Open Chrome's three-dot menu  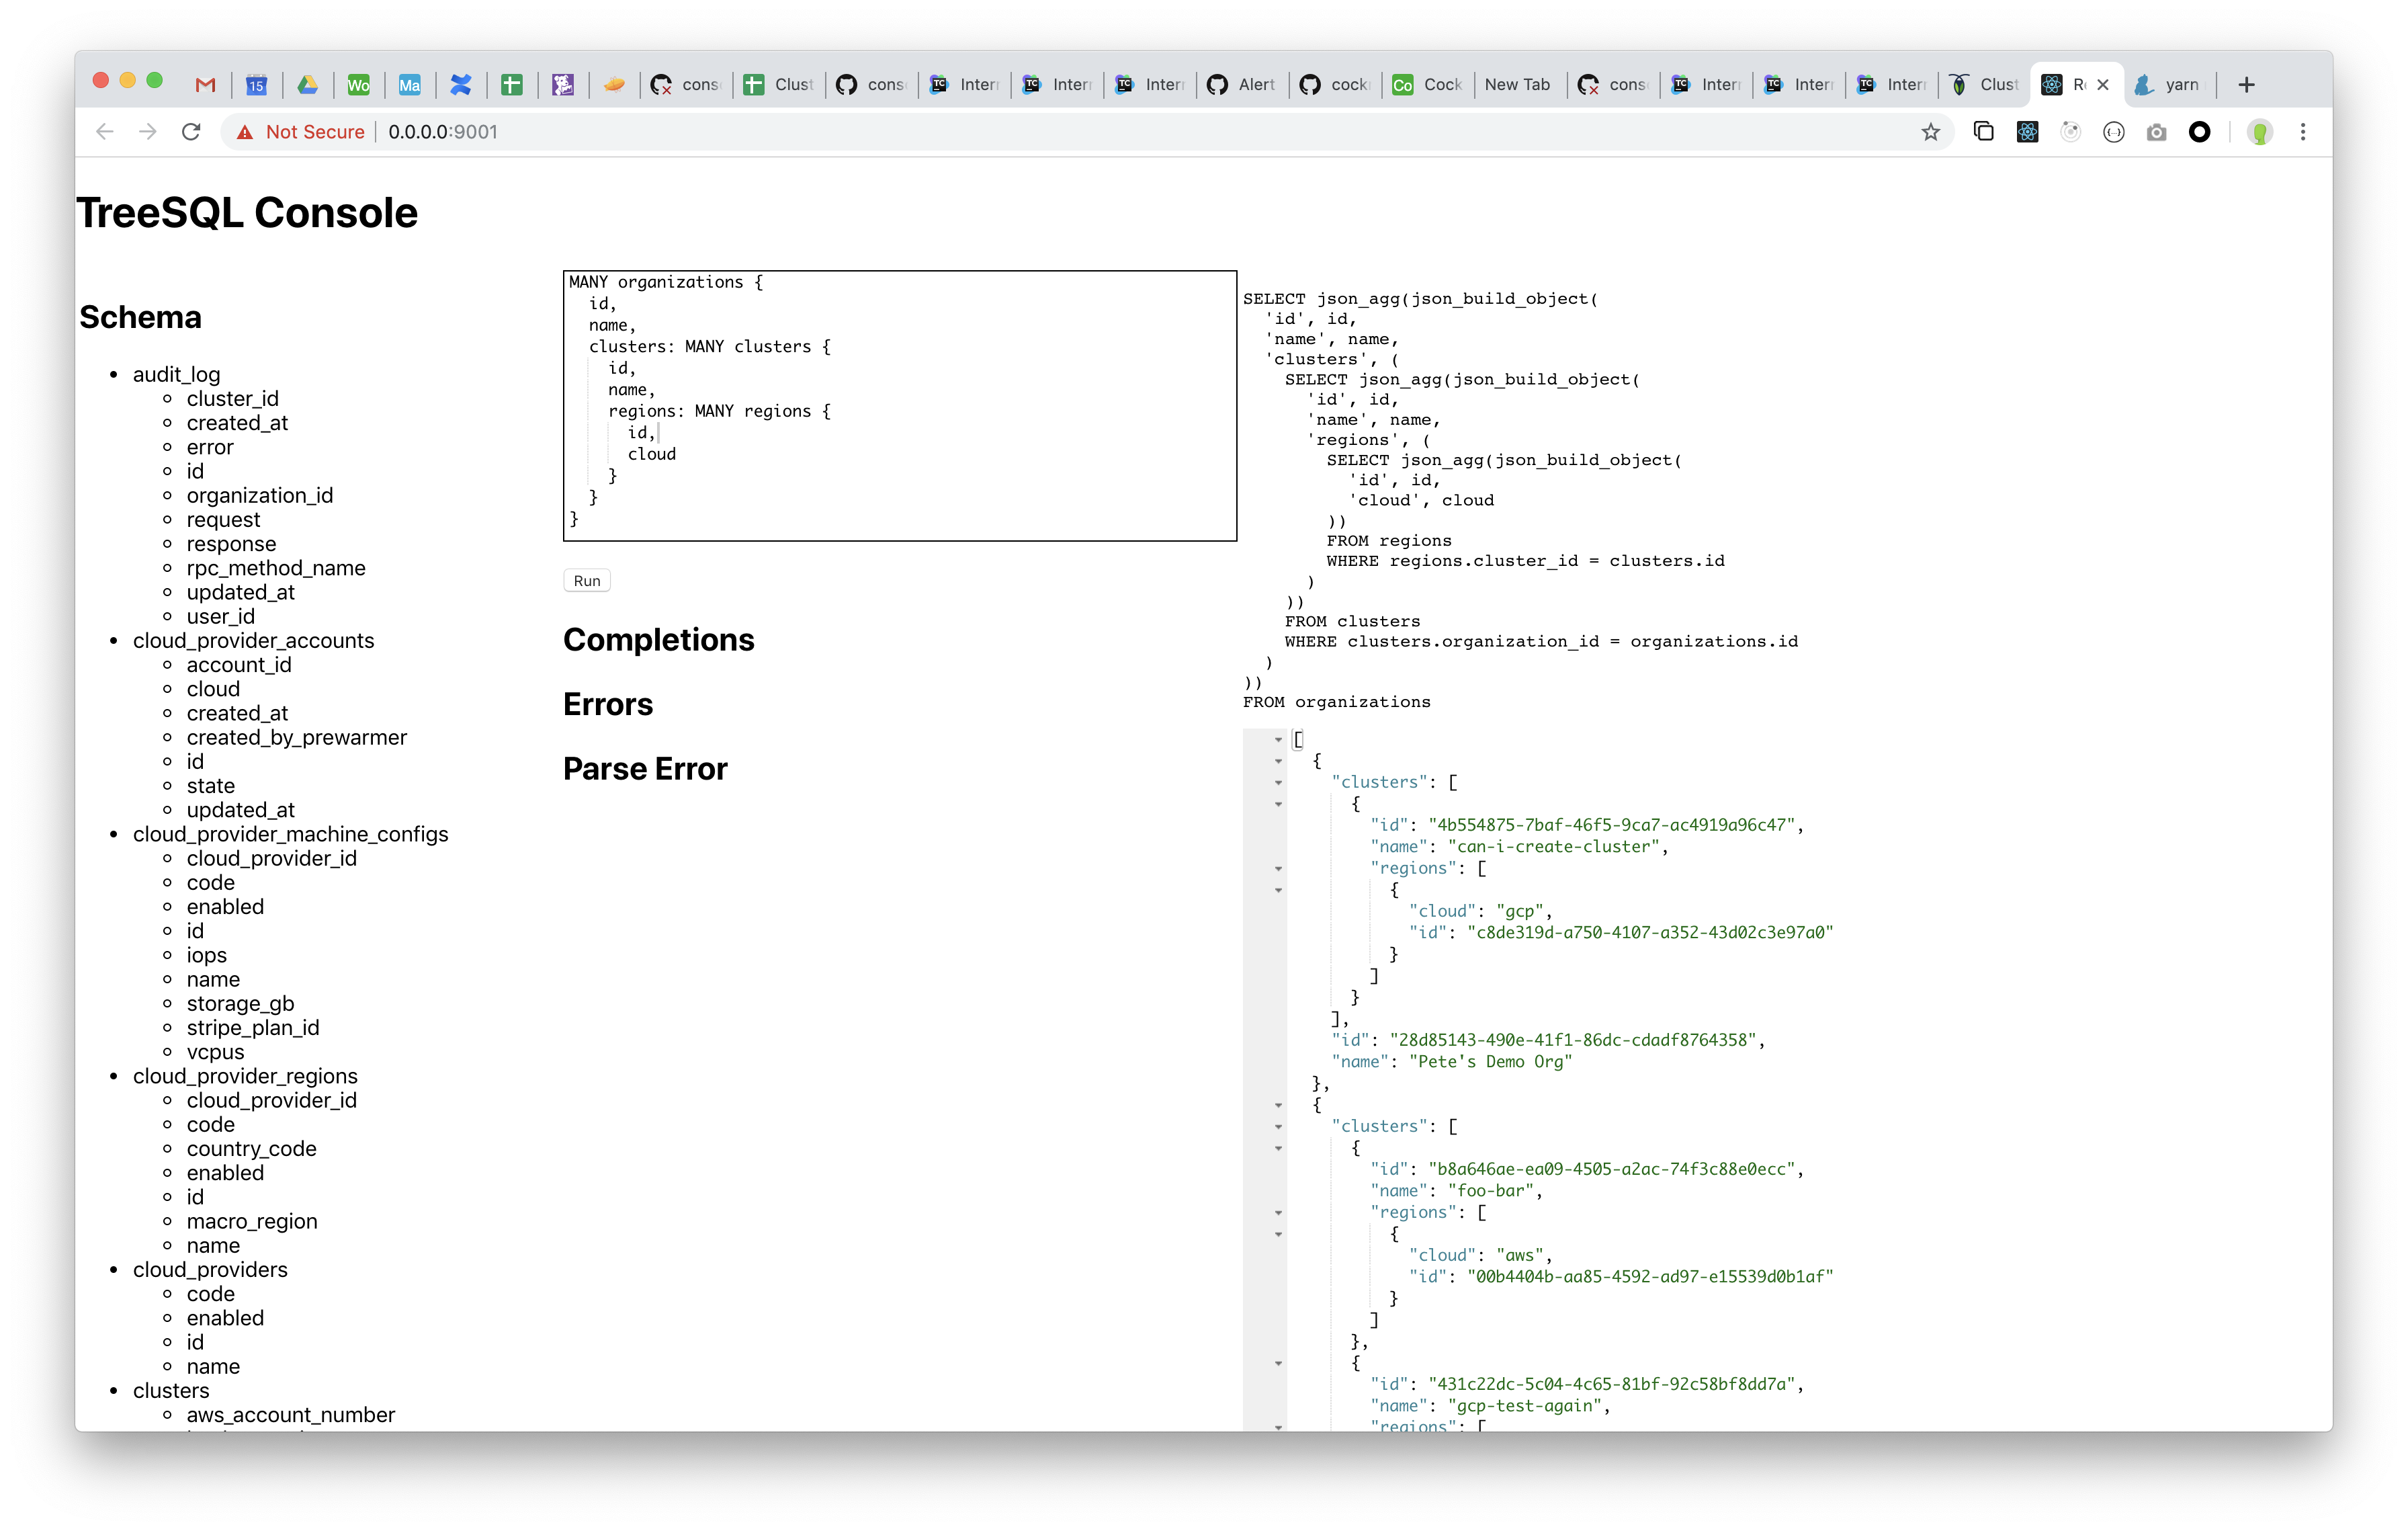point(2303,132)
